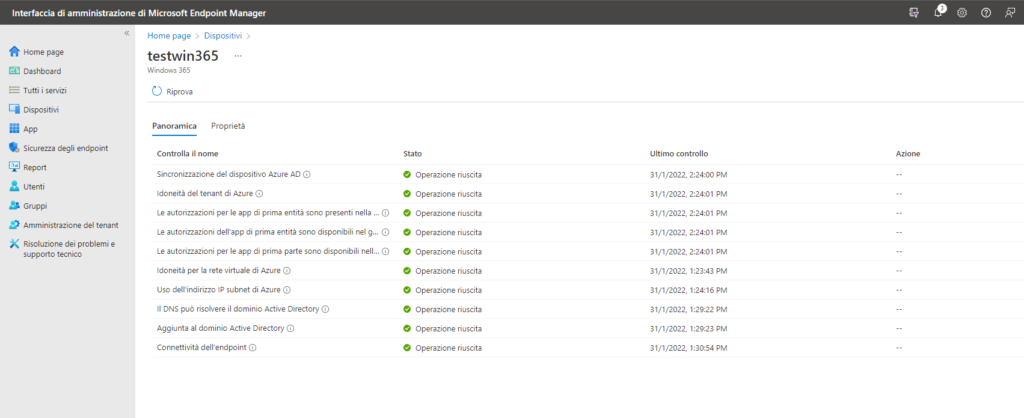This screenshot has width=1024, height=418.
Task: Click info icon beside Aggiunta al dominio Active Directory
Action: pos(291,329)
